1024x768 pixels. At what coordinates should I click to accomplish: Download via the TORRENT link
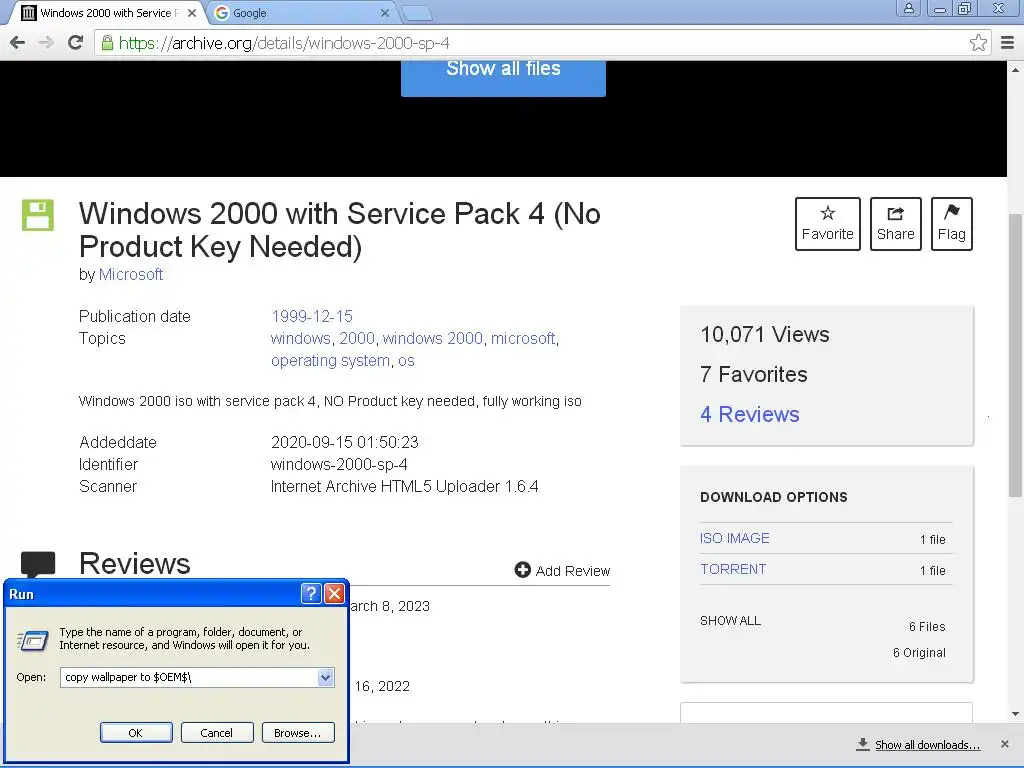pyautogui.click(x=733, y=569)
